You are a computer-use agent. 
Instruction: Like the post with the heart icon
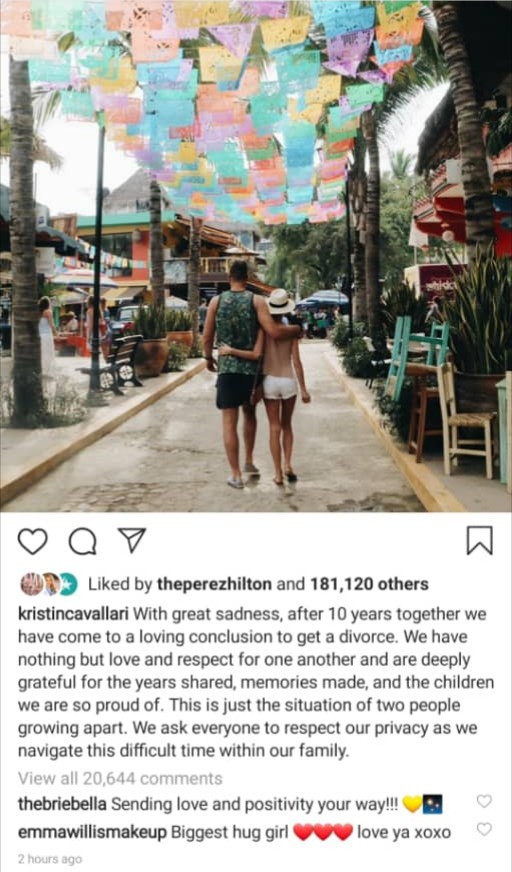coord(32,541)
